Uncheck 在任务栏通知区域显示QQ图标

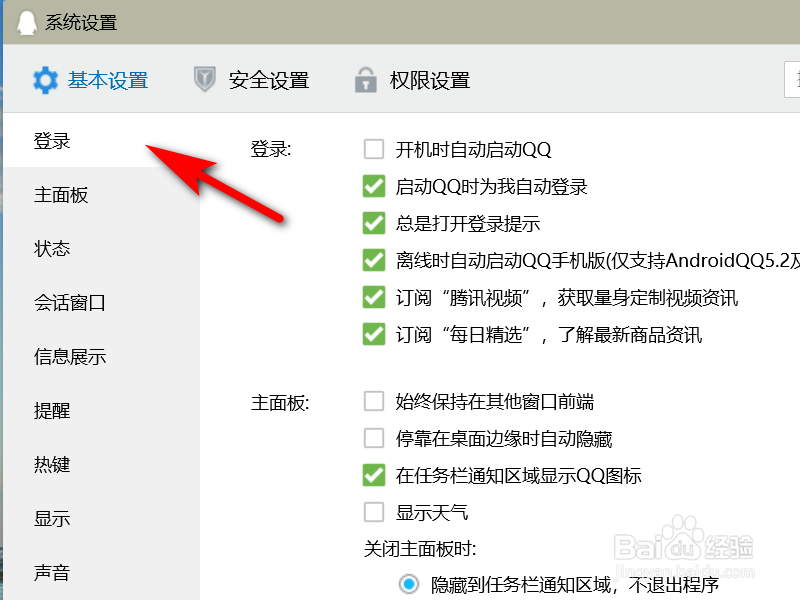tap(374, 476)
